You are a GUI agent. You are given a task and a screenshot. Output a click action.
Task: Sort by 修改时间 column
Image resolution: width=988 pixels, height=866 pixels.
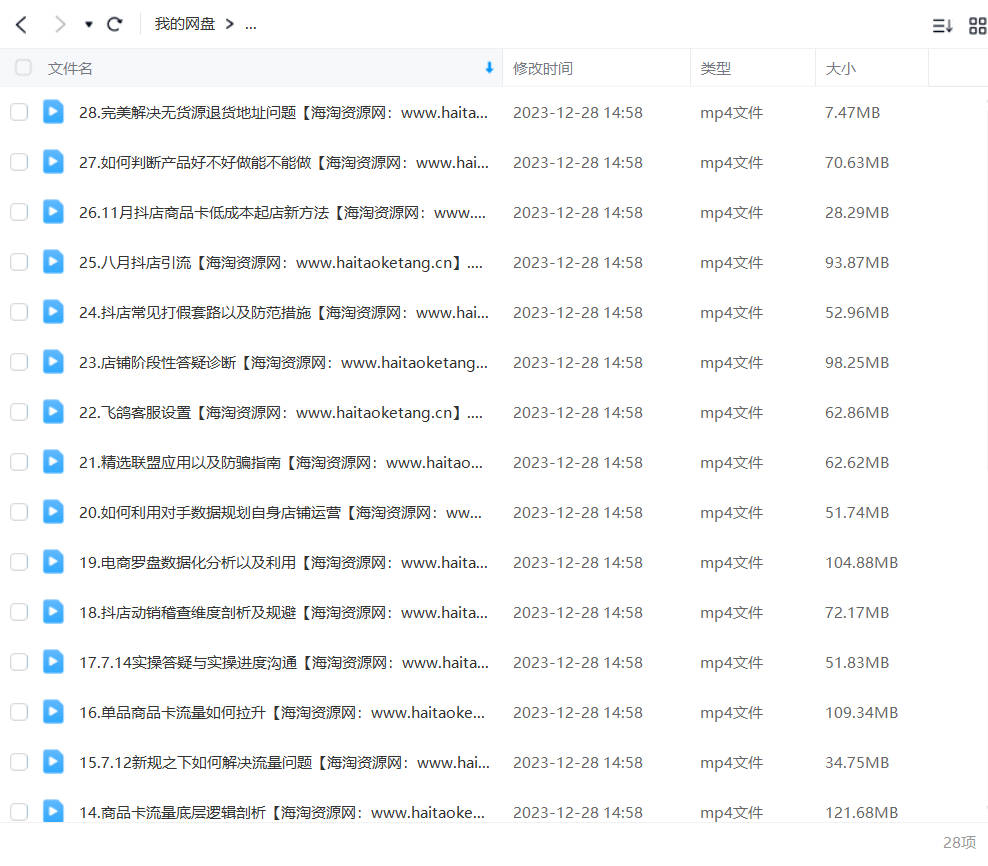coord(543,68)
